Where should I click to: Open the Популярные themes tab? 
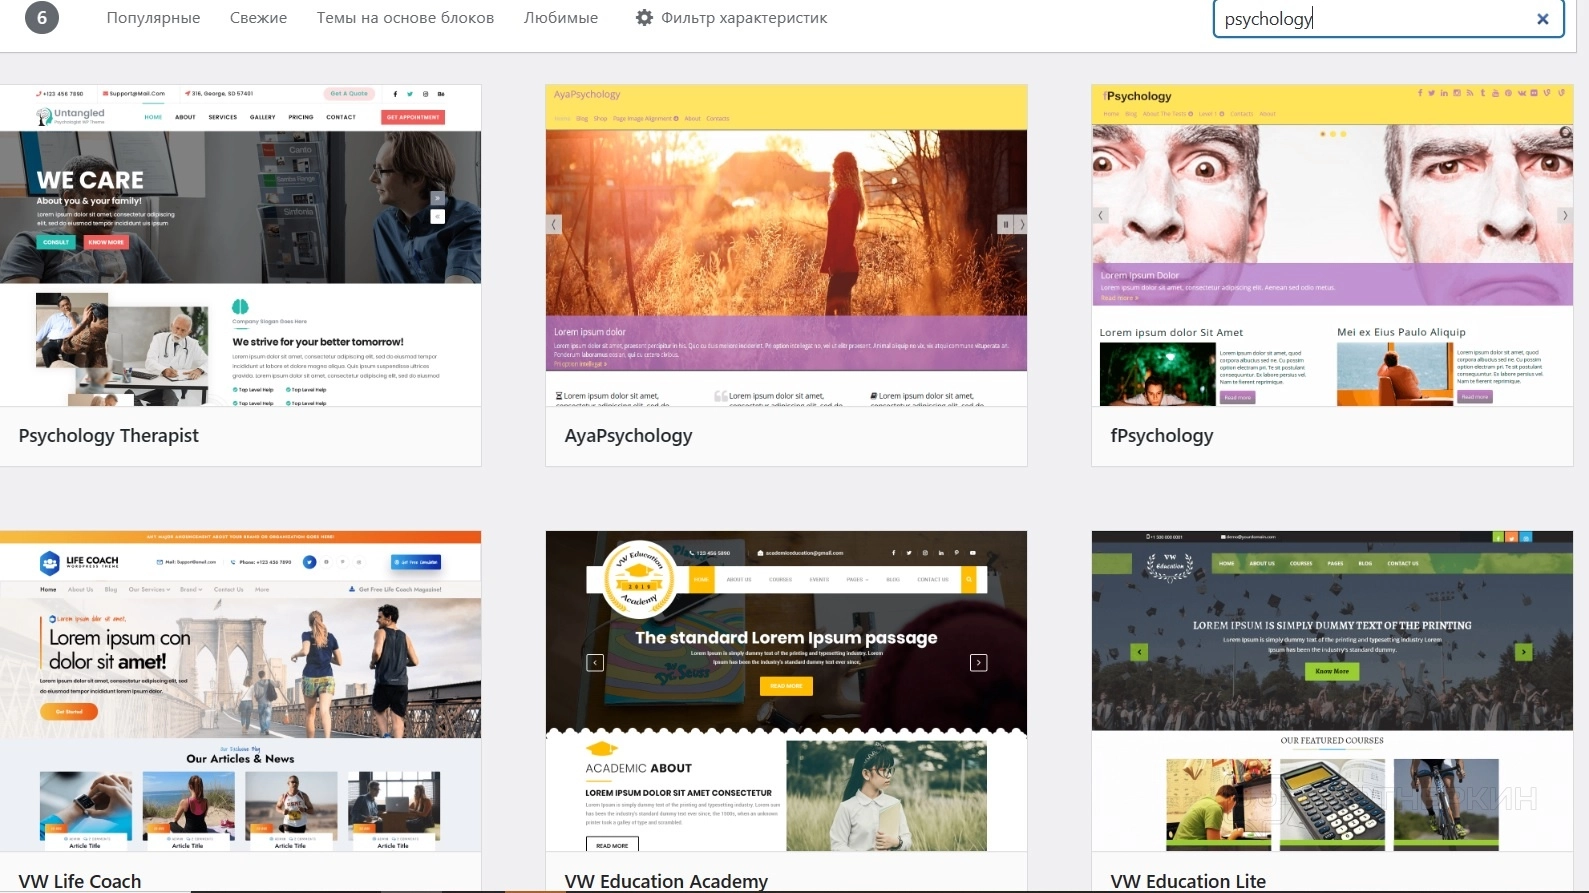point(153,18)
